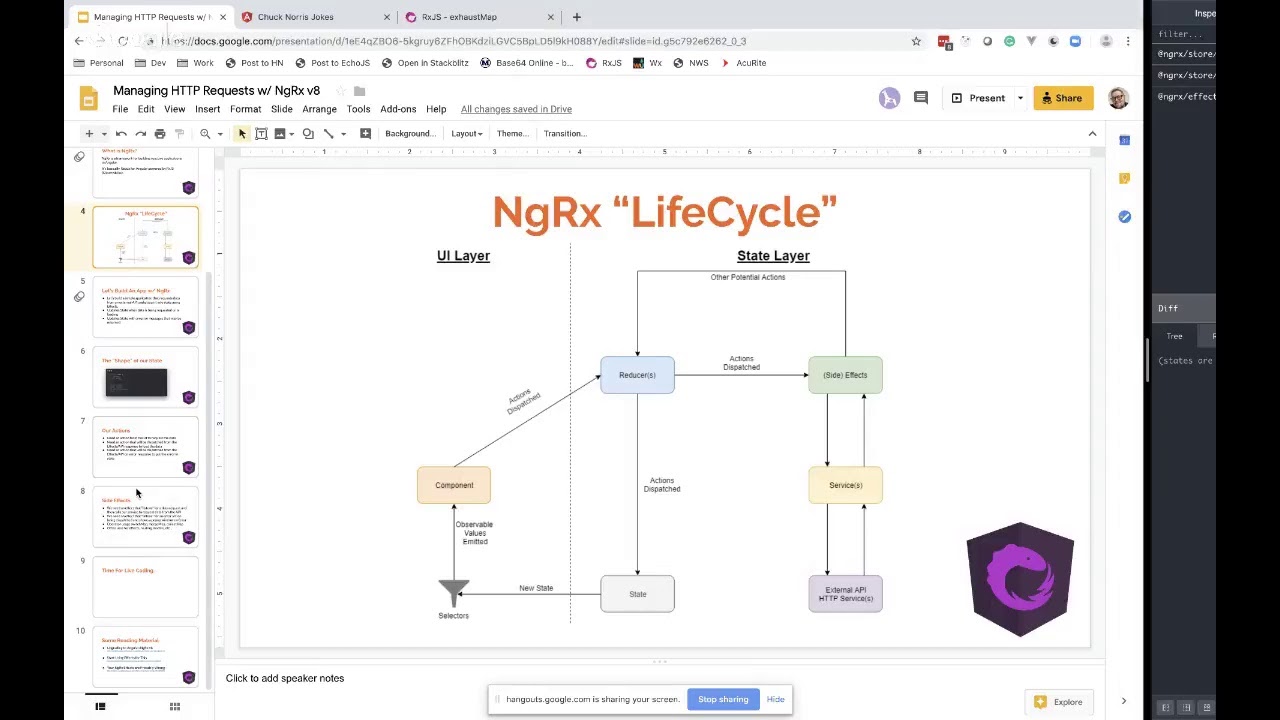Open the Personal bookmarks folder

click(99, 63)
